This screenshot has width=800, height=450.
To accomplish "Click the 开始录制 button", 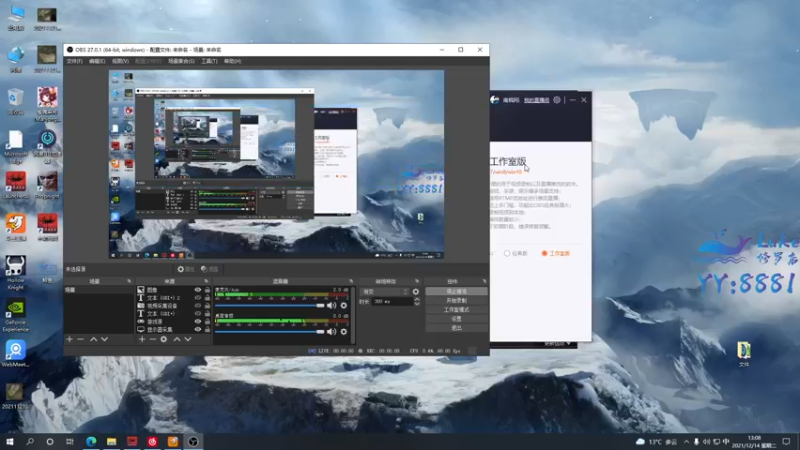I will pos(456,301).
